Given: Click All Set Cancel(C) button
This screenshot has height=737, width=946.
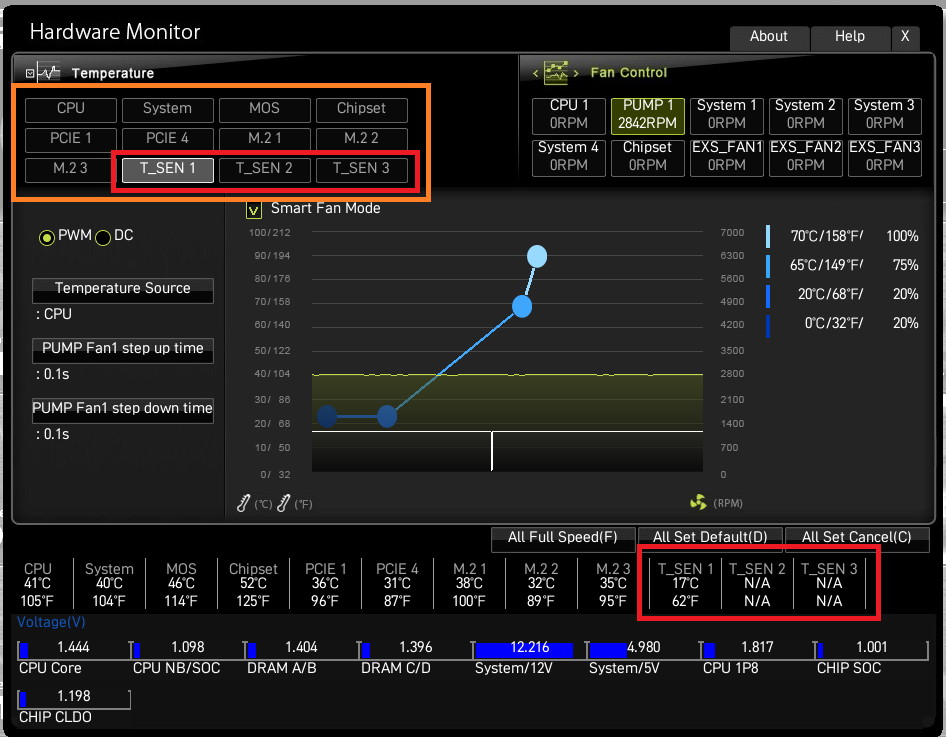Looking at the screenshot, I should (857, 538).
